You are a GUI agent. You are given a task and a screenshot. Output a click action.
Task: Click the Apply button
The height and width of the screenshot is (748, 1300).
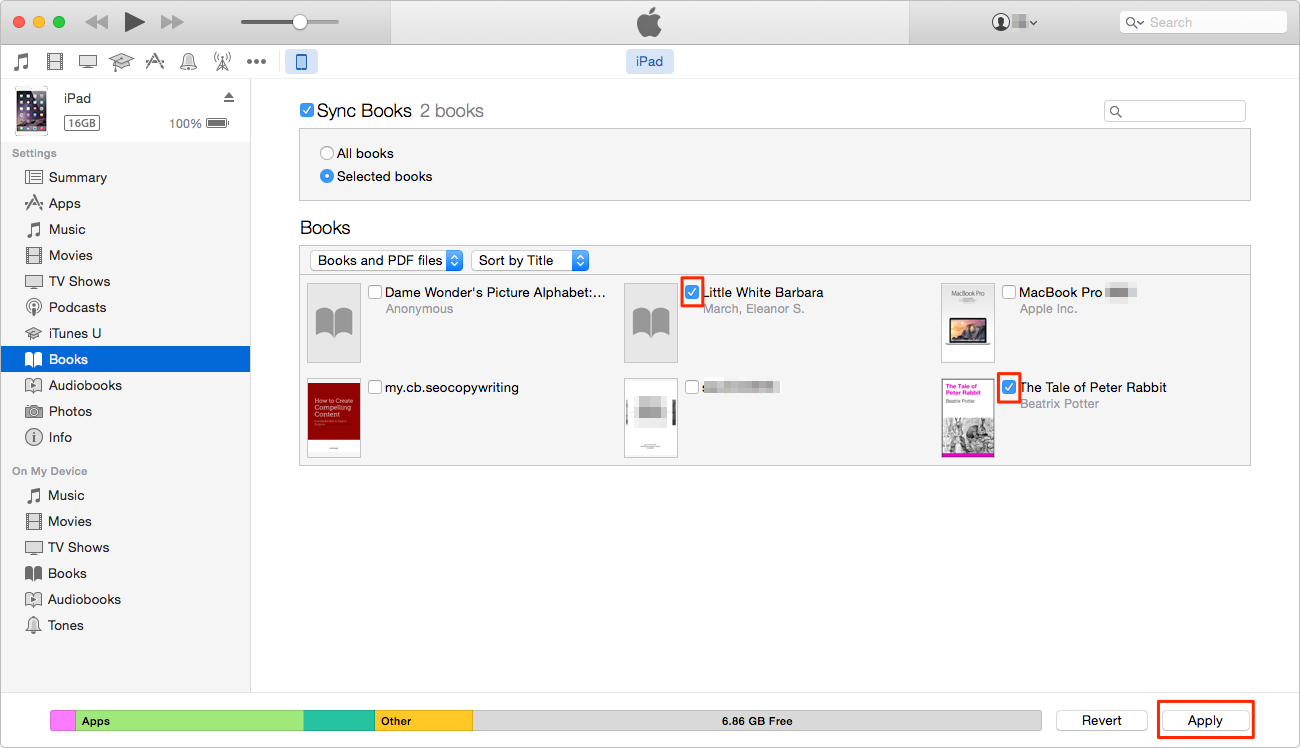click(x=1205, y=720)
